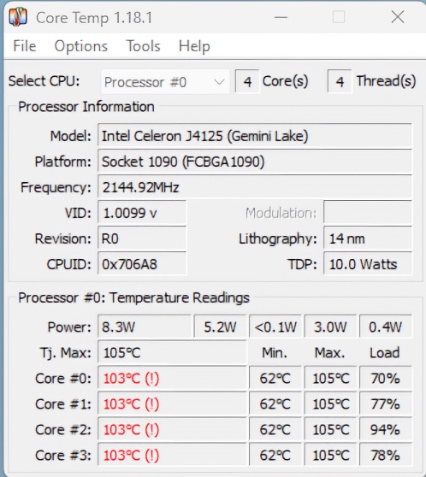This screenshot has width=426, height=477.
Task: Open the File menu
Action: point(24,46)
